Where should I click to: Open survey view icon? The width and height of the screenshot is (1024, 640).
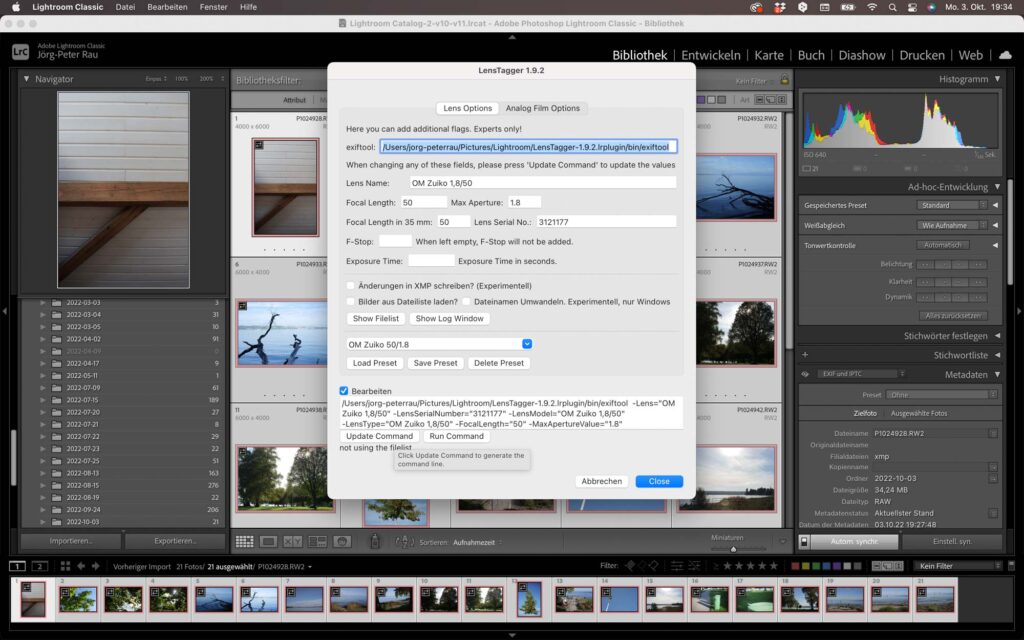click(317, 542)
